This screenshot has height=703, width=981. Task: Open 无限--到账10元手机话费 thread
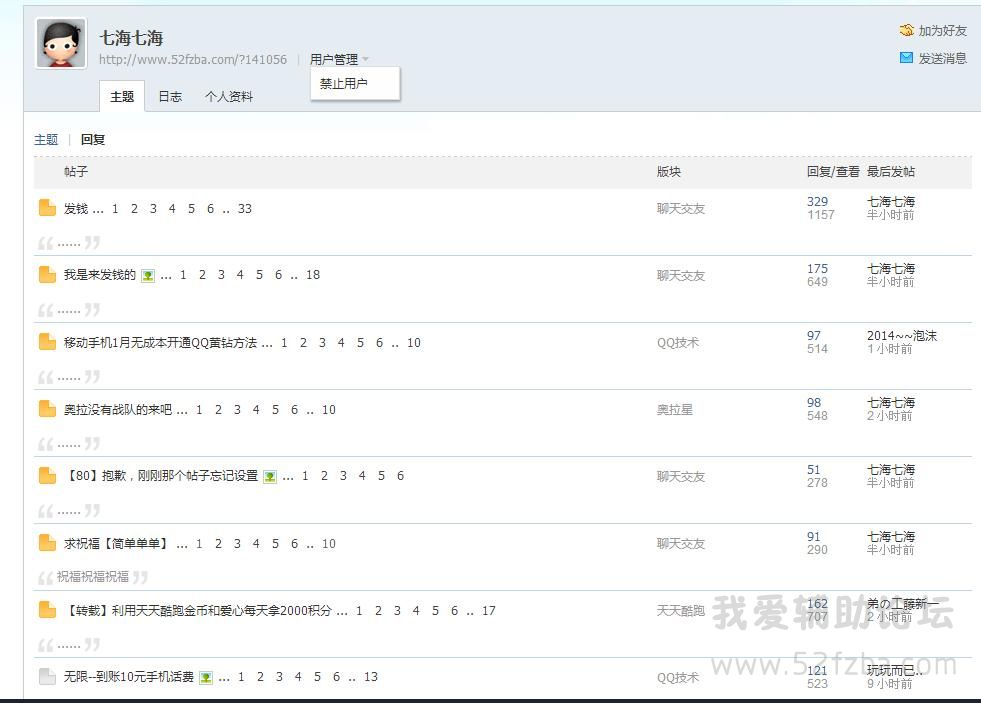[x=128, y=677]
